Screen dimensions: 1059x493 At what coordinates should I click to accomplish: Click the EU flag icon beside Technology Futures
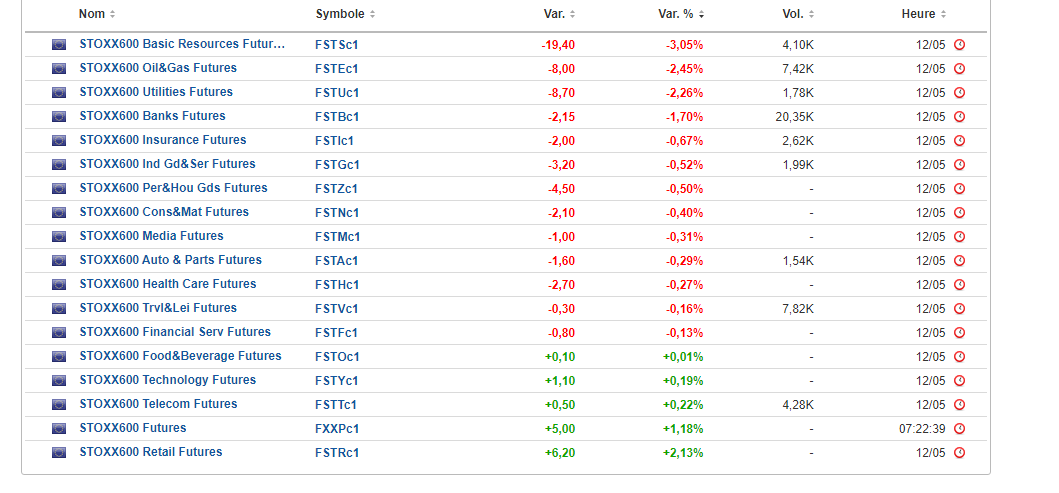(x=59, y=381)
